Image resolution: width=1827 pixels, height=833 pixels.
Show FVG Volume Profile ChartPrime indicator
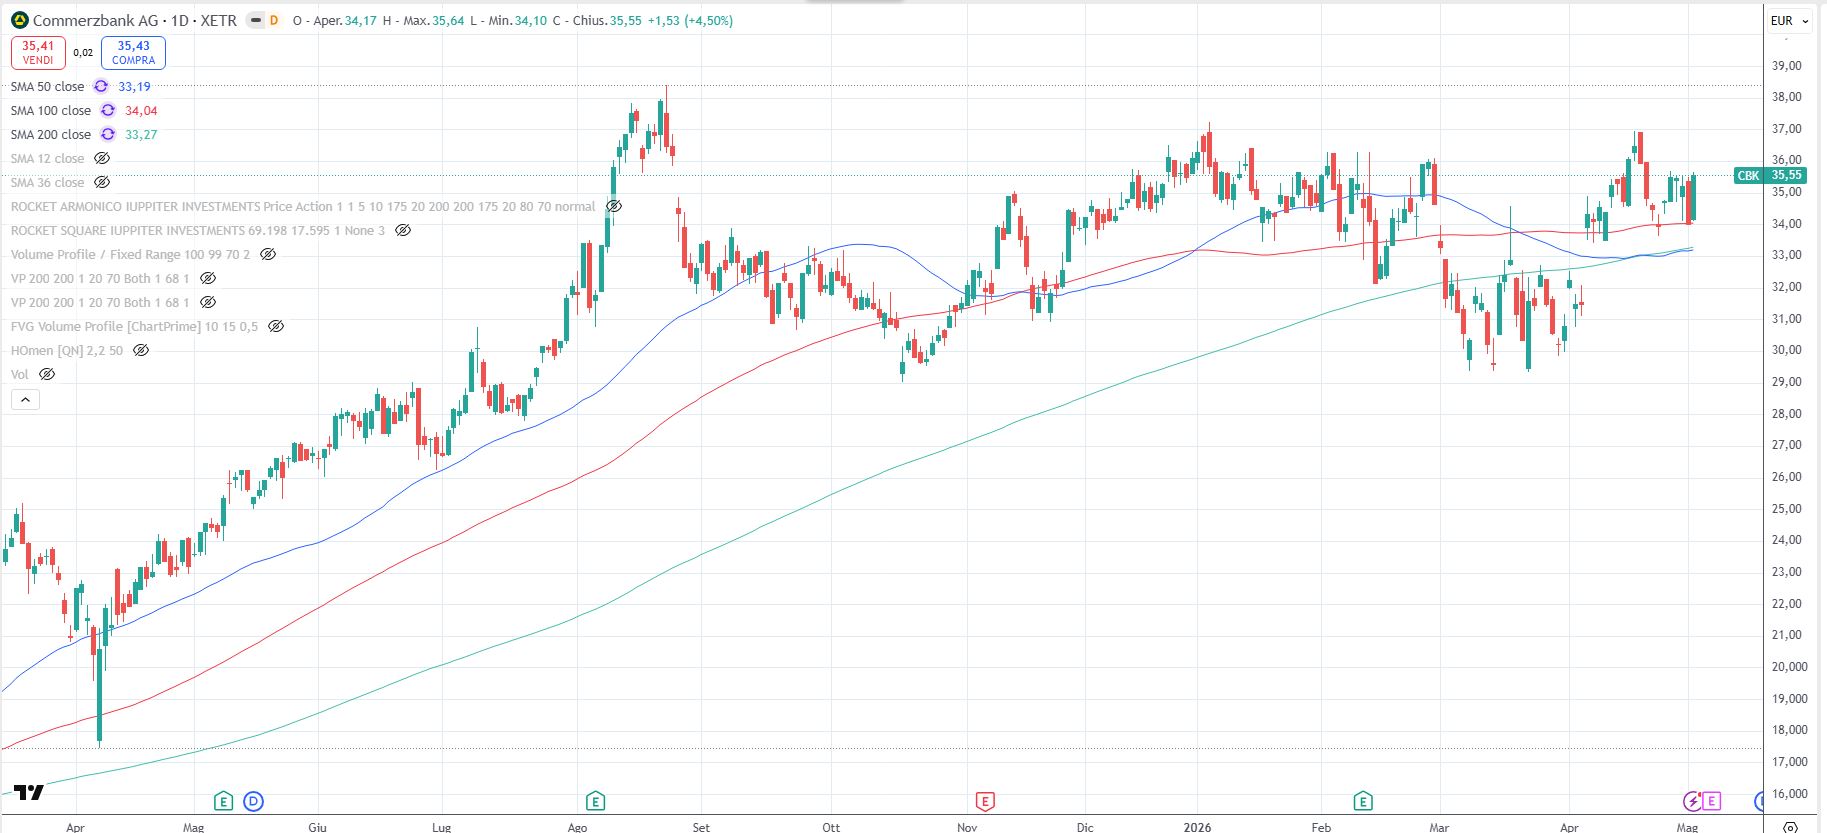coord(276,327)
